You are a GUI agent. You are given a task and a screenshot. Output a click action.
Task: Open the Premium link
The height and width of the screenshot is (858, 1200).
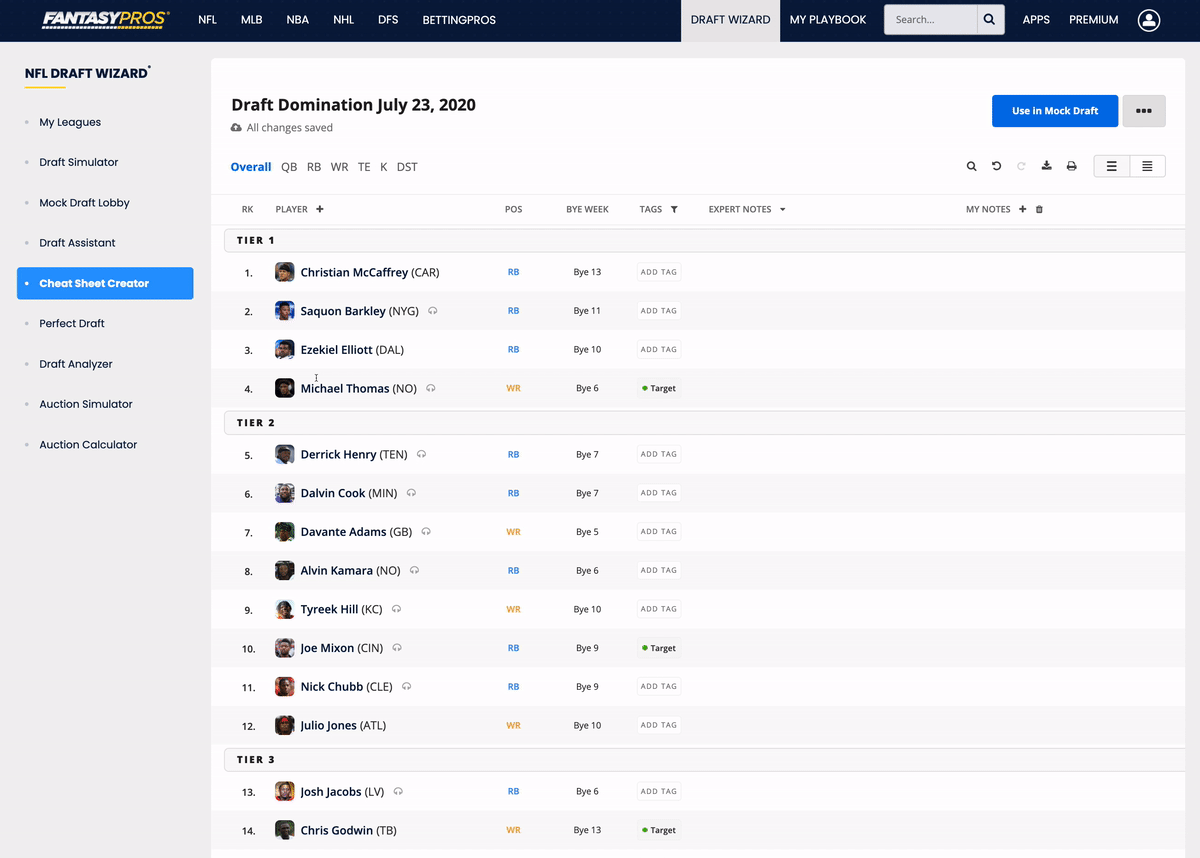point(1094,20)
